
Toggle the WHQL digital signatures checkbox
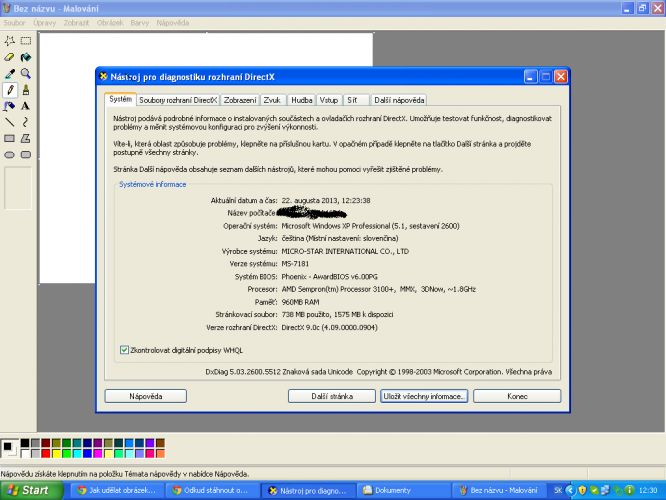[x=124, y=350]
